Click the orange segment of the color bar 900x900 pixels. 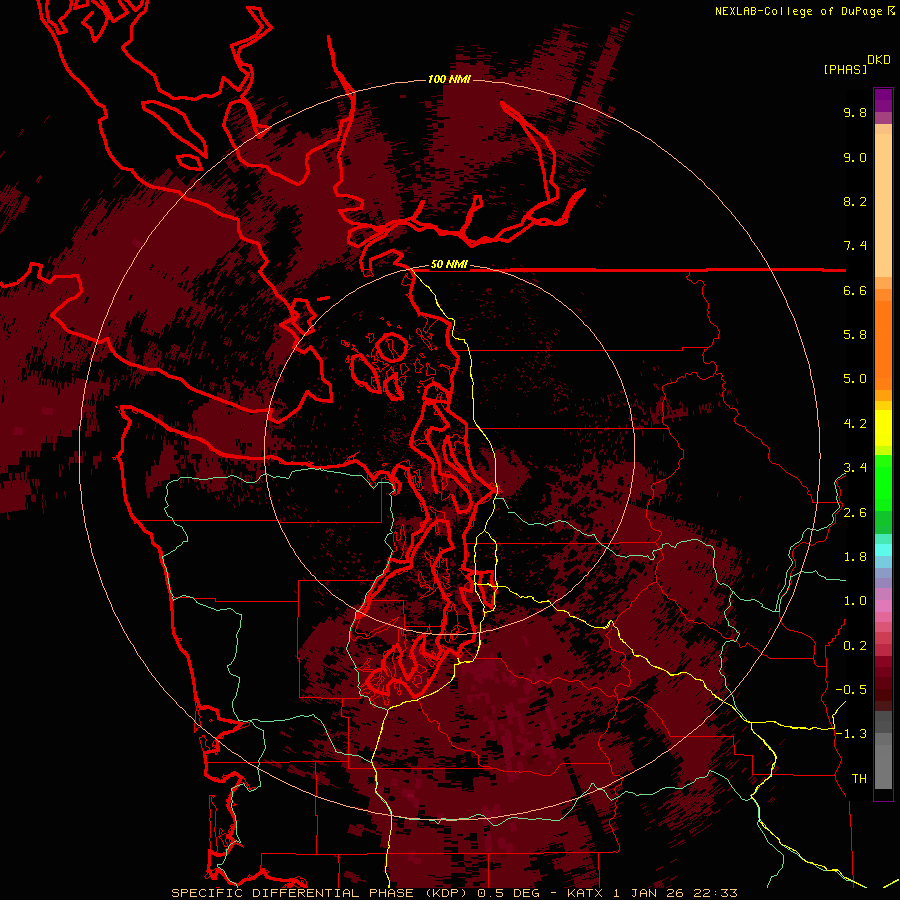(883, 344)
